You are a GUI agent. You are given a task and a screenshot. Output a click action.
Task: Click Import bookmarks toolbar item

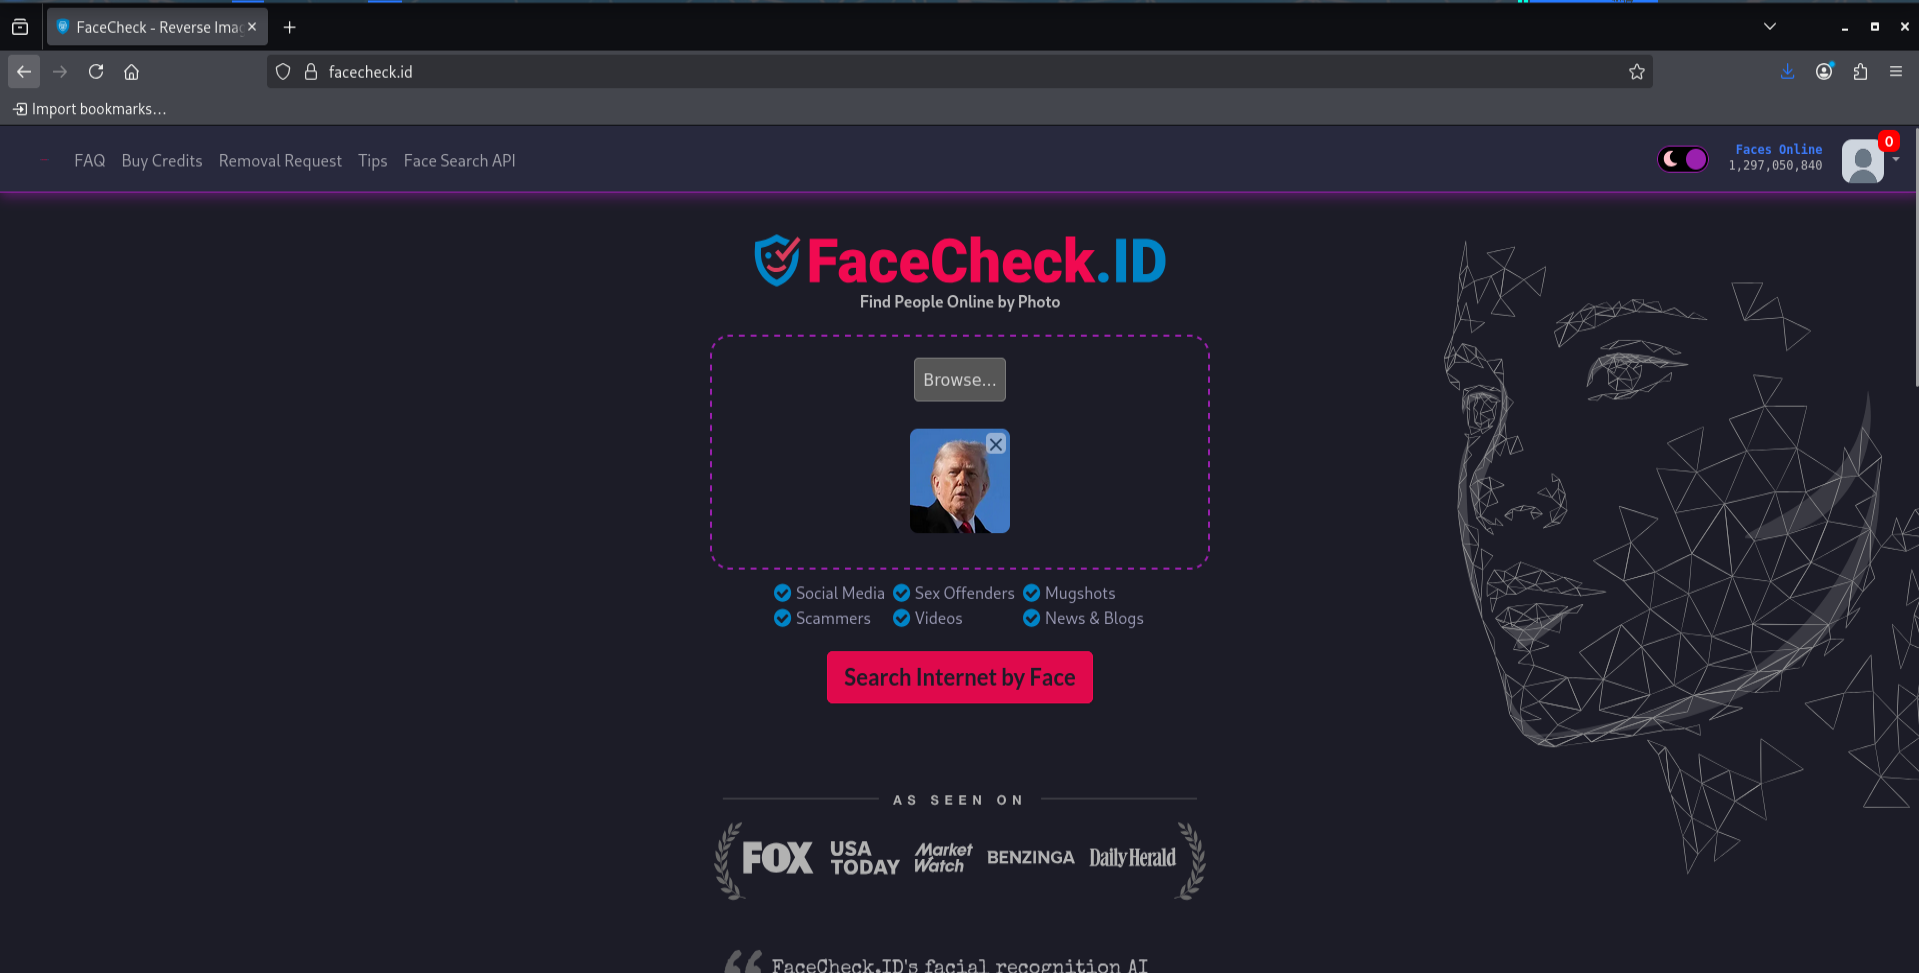coord(89,109)
